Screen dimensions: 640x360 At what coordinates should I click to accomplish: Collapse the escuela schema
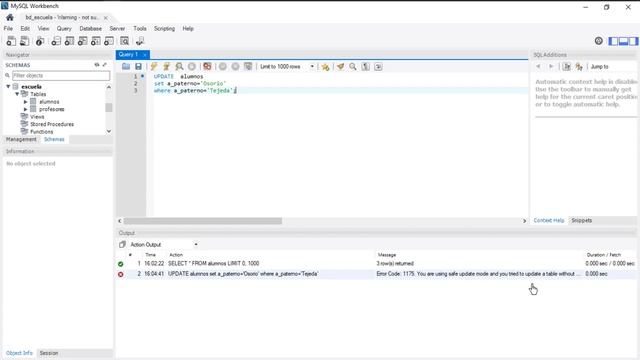8,87
